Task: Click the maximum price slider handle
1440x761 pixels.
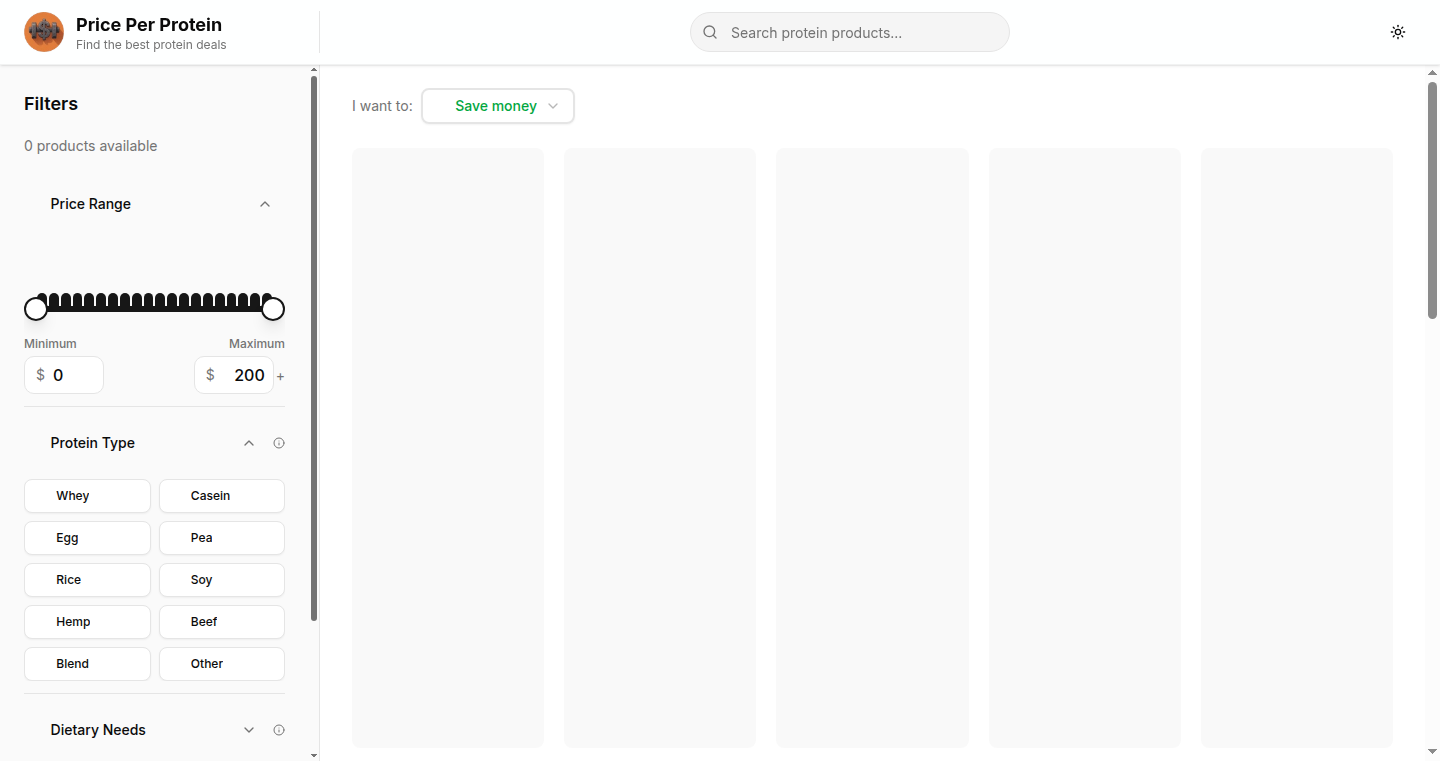Action: click(x=273, y=309)
